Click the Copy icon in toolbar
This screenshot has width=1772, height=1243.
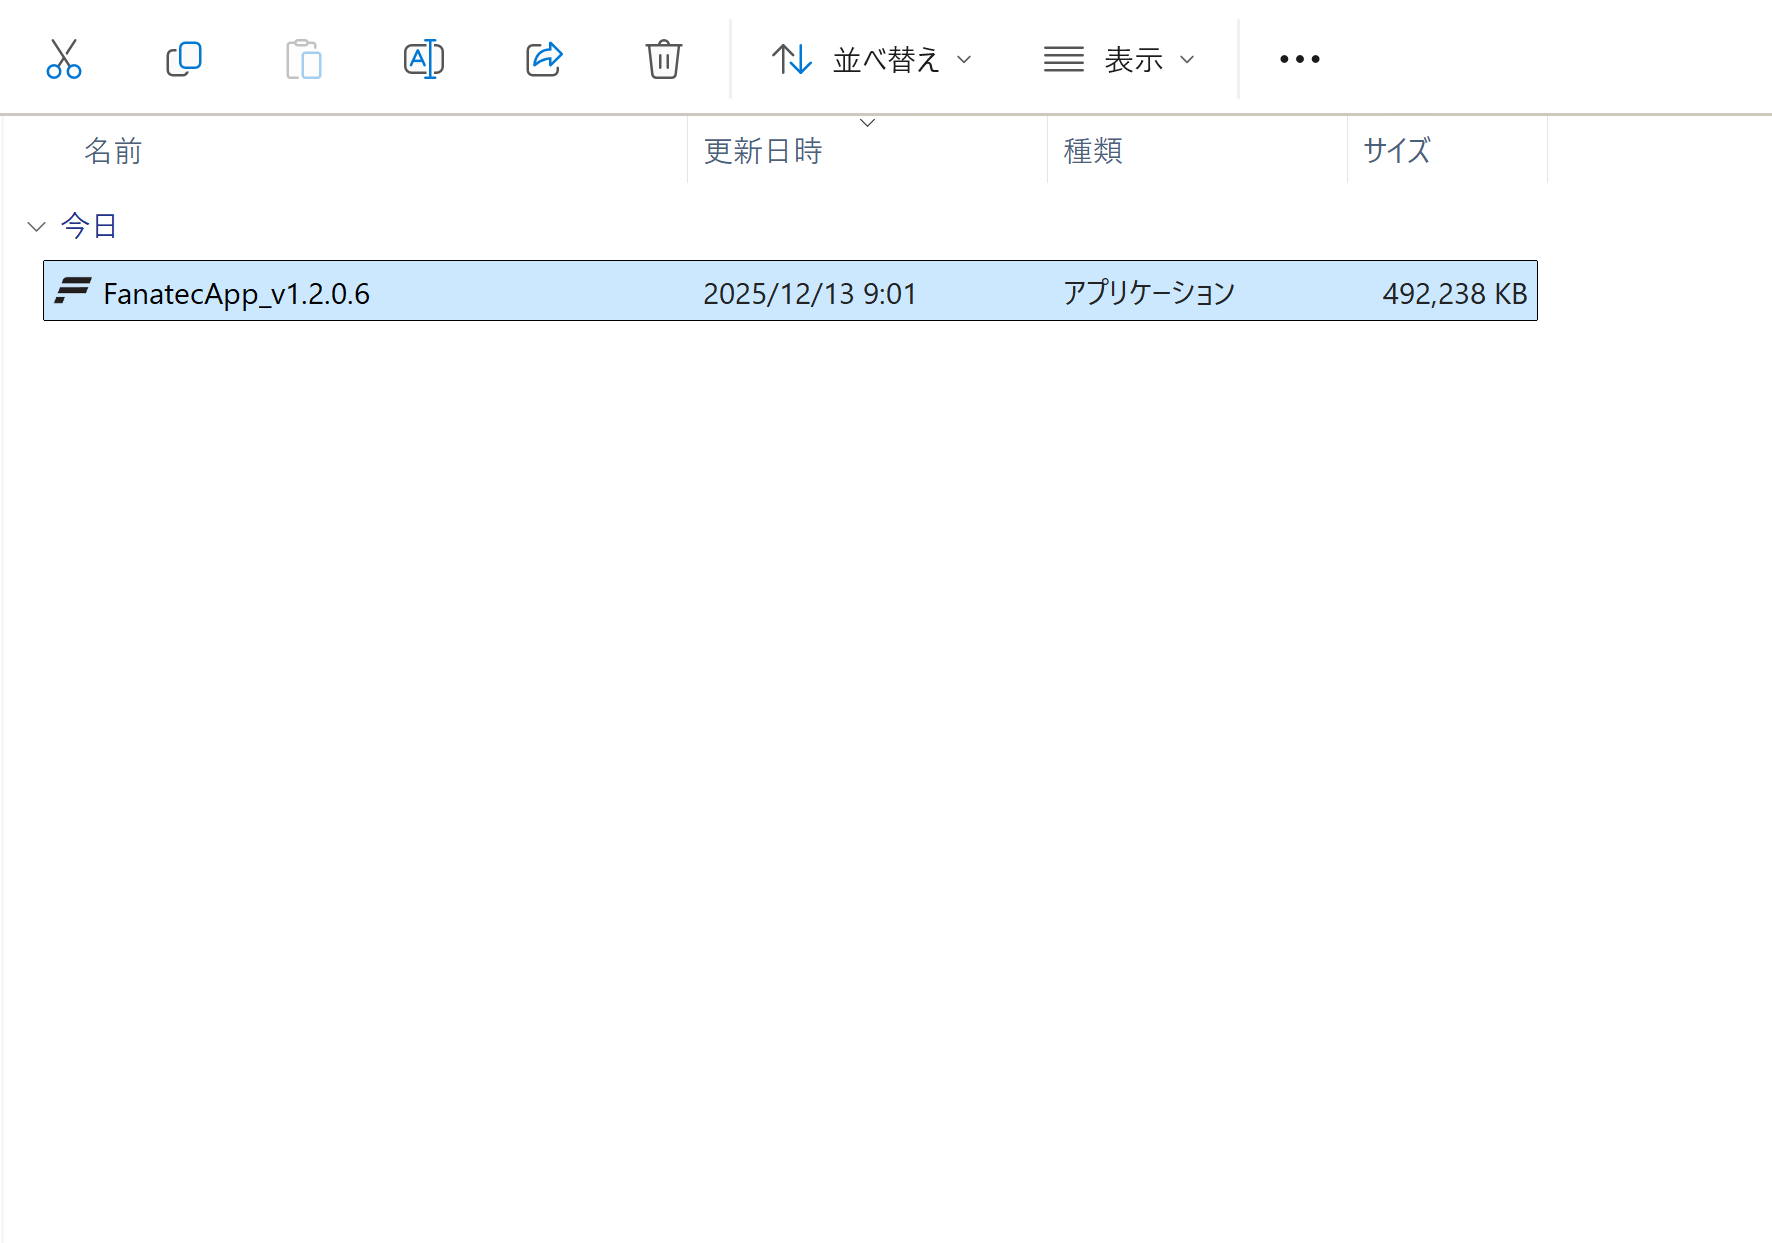(x=184, y=59)
